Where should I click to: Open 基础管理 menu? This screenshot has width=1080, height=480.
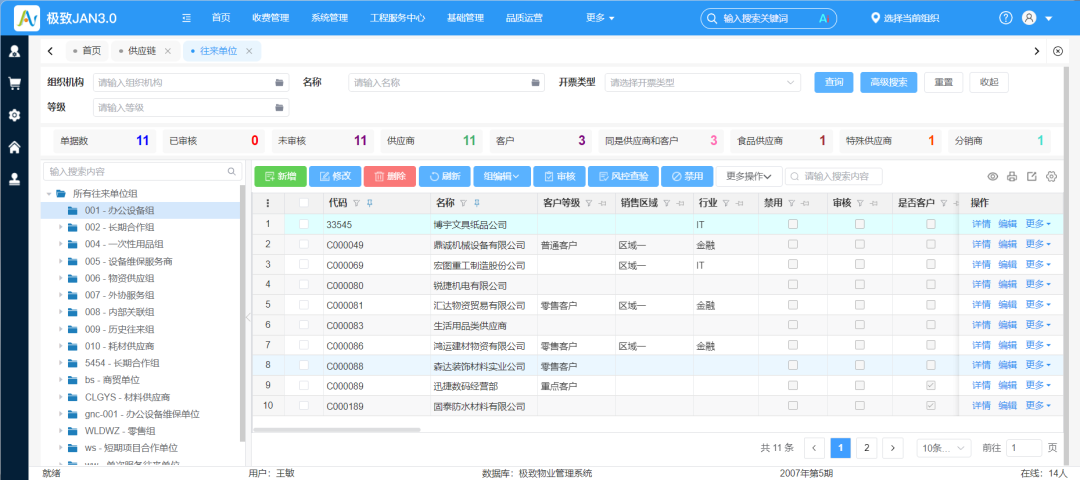tap(465, 18)
